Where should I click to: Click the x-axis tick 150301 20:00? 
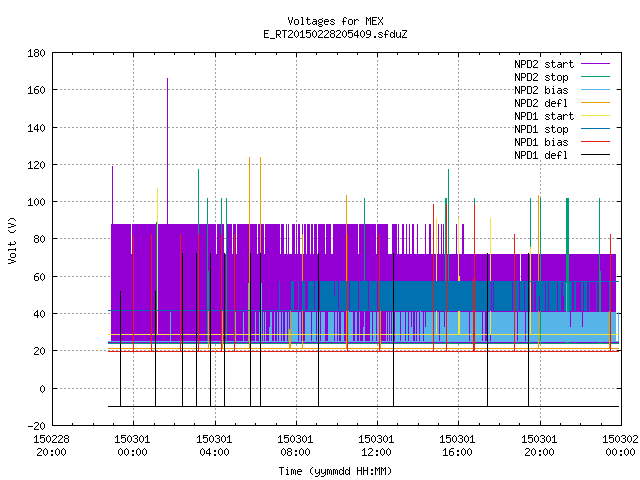[539, 446]
